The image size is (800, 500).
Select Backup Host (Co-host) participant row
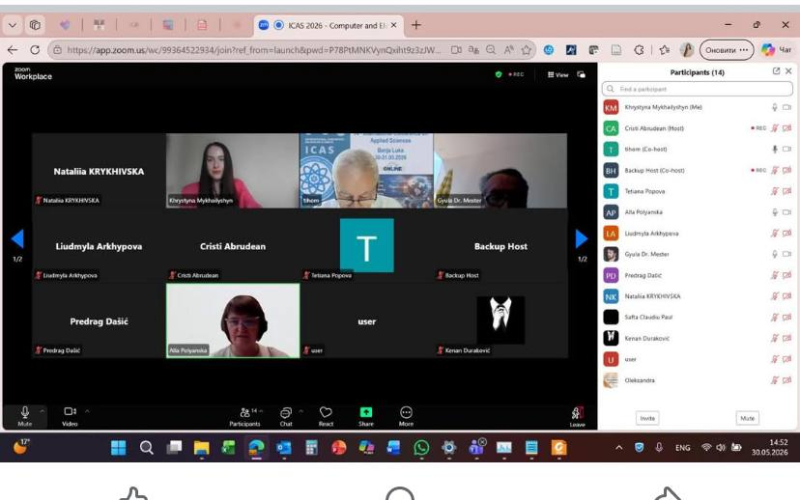697,170
